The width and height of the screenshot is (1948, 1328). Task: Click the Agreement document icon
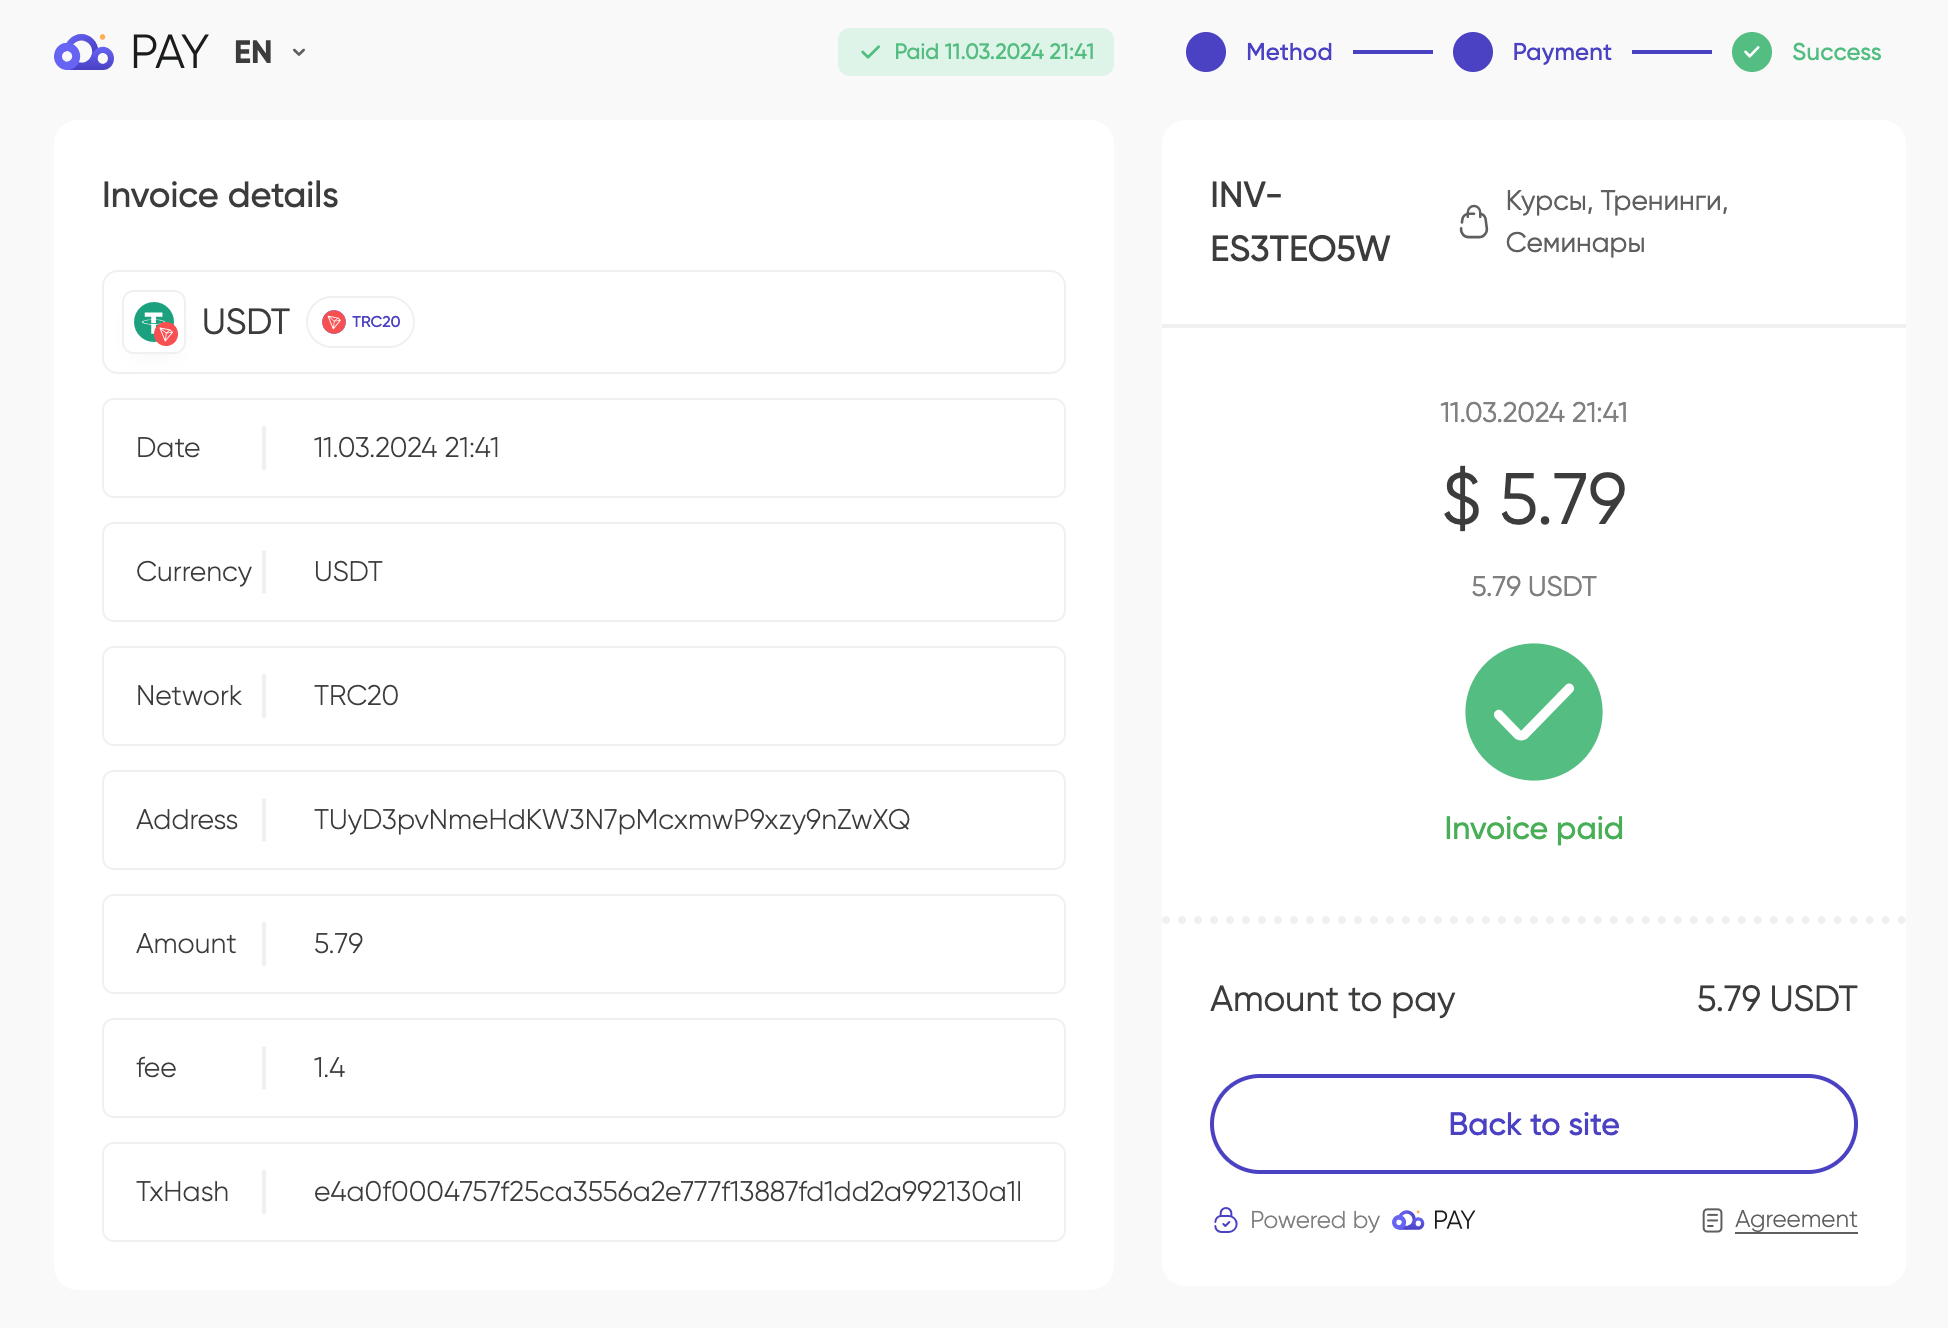(1712, 1220)
